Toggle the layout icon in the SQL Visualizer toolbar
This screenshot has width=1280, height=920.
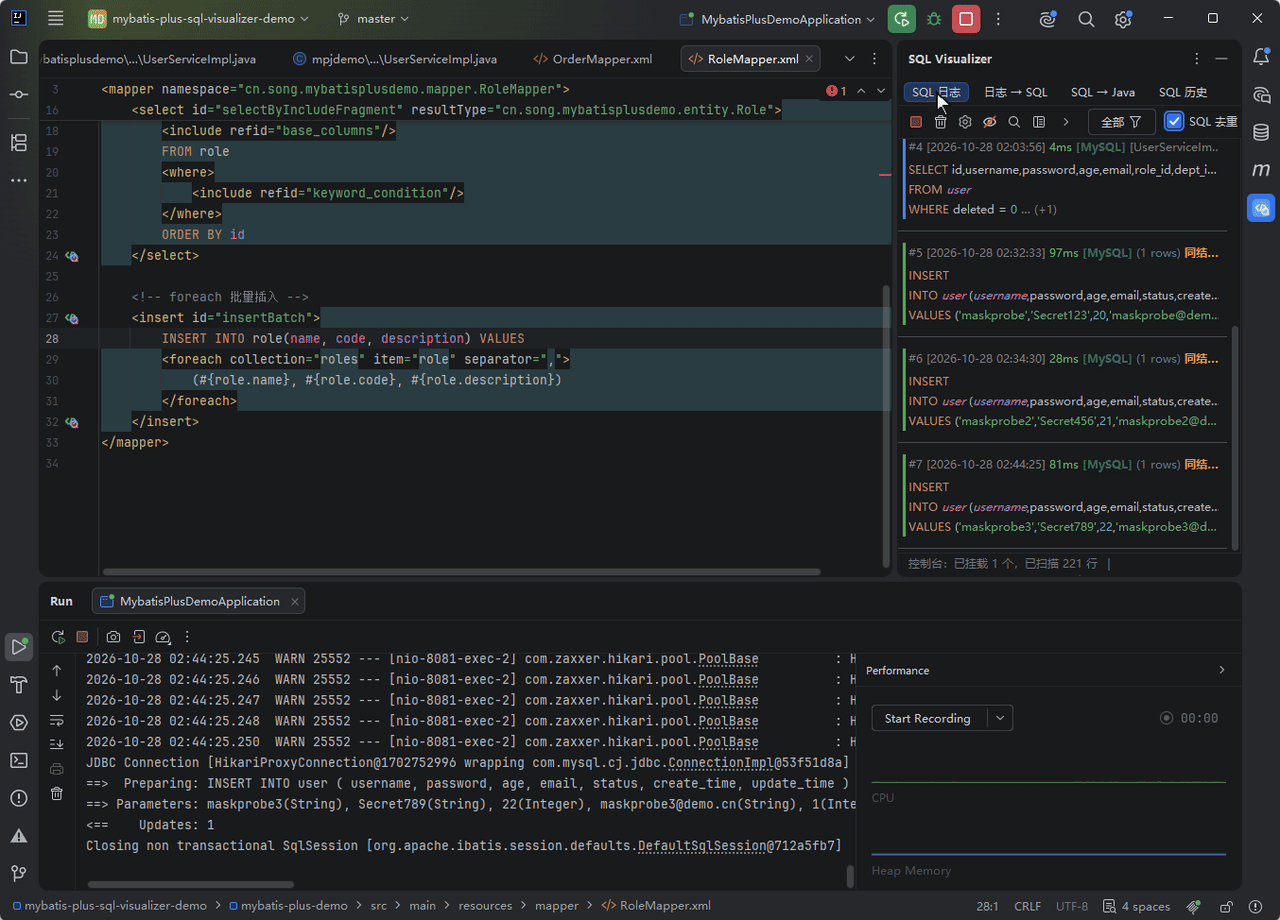click(x=1039, y=122)
